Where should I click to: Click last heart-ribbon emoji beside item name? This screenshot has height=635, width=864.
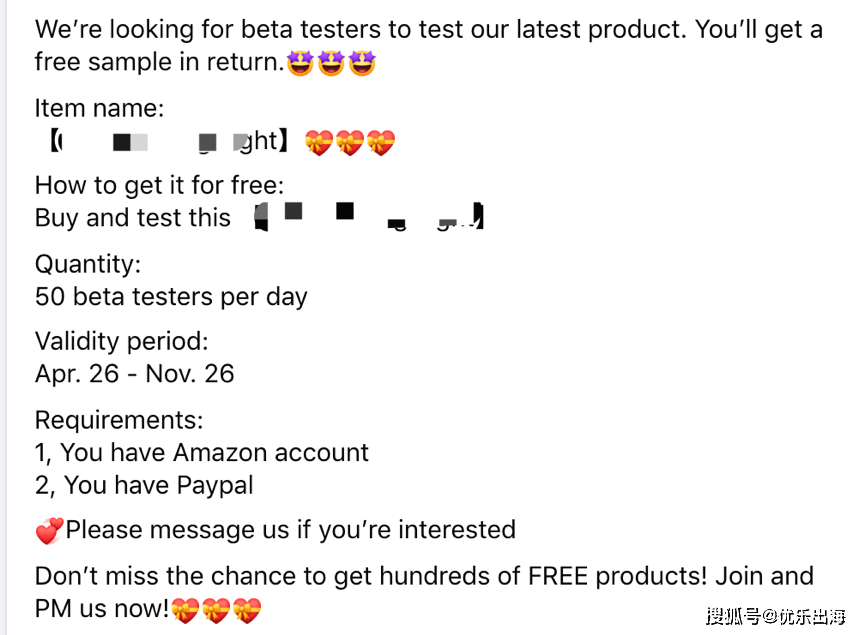(x=381, y=143)
